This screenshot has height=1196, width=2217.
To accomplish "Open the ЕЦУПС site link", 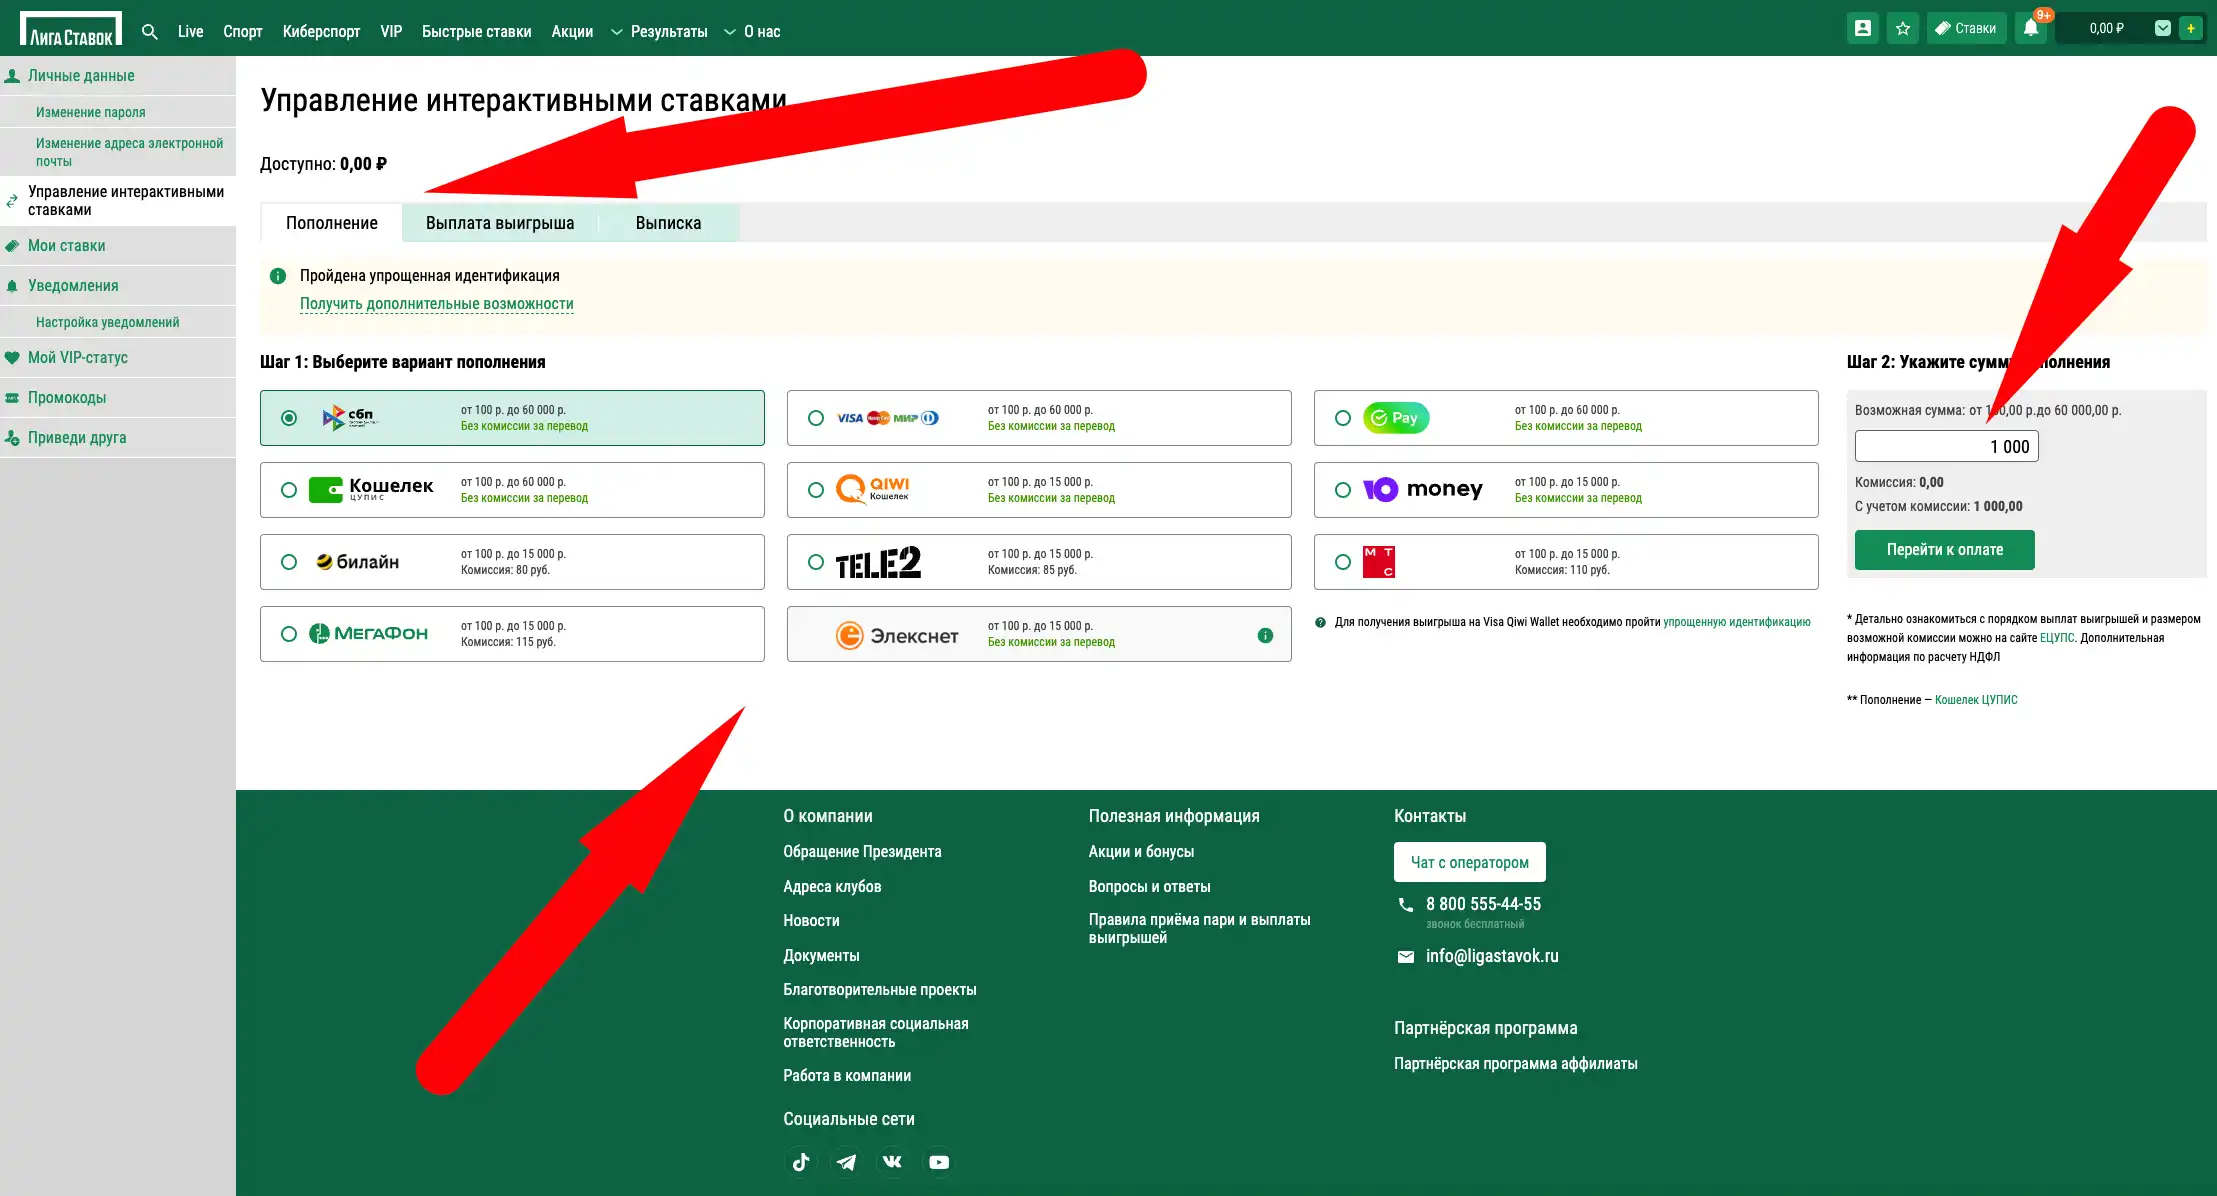I will pyautogui.click(x=2057, y=638).
